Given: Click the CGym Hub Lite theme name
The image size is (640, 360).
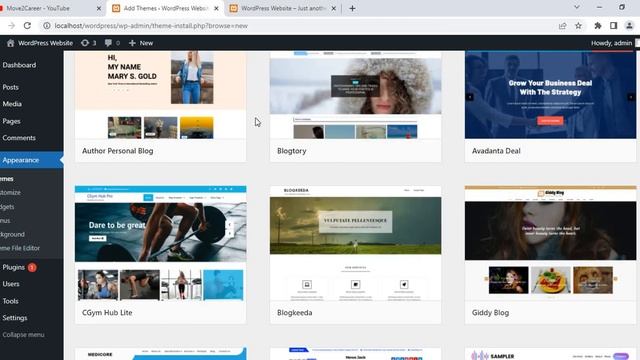Looking at the screenshot, I should [x=107, y=313].
